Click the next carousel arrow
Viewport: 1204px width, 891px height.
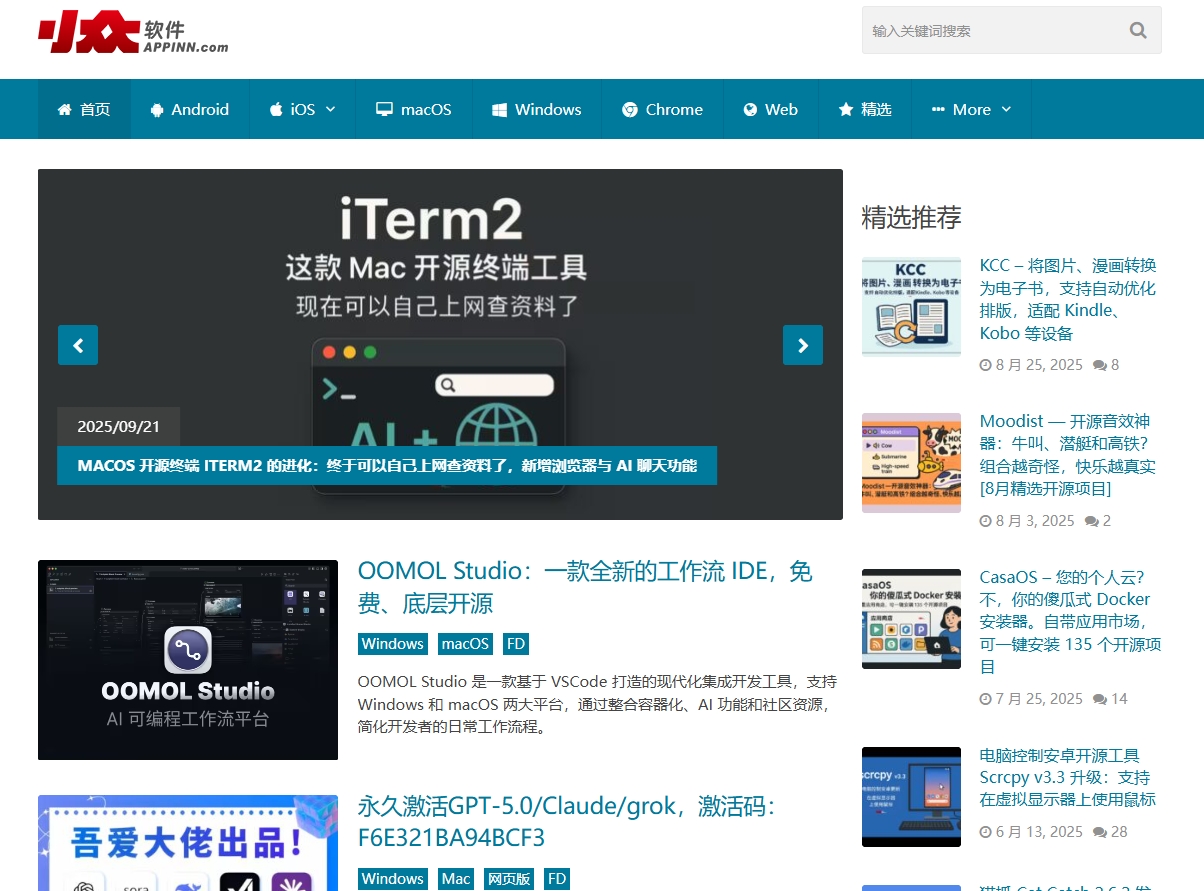click(x=803, y=345)
